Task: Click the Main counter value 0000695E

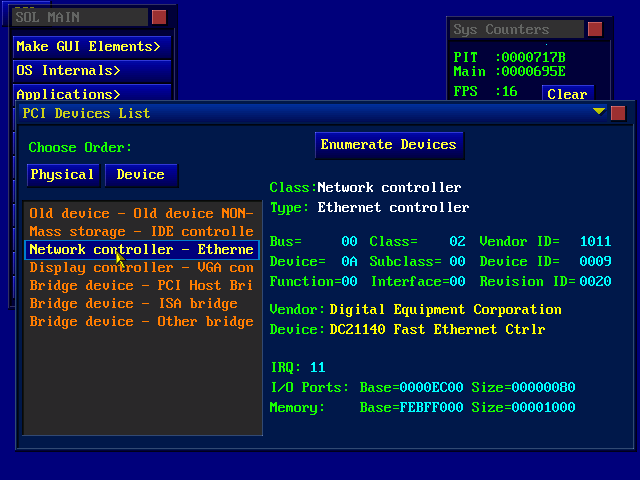Action: click(533, 71)
